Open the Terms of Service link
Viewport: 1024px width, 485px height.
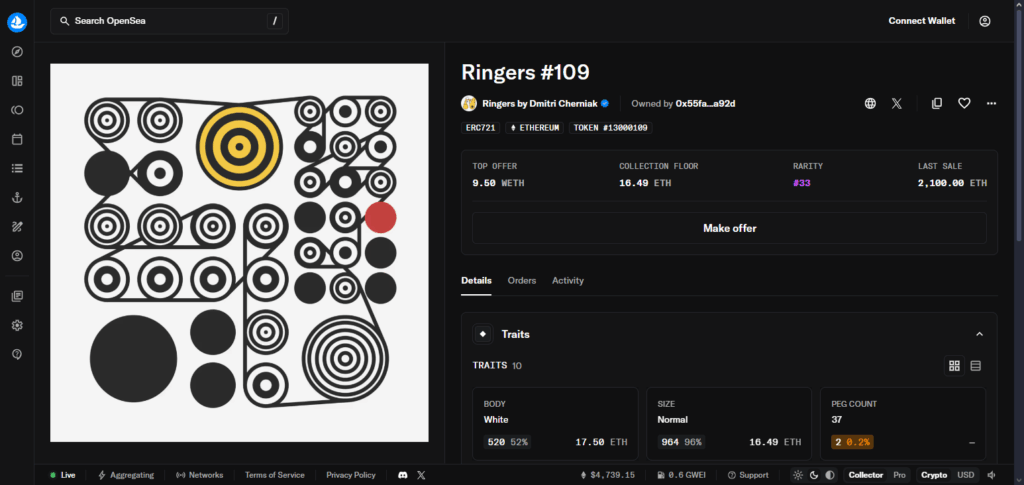point(274,475)
